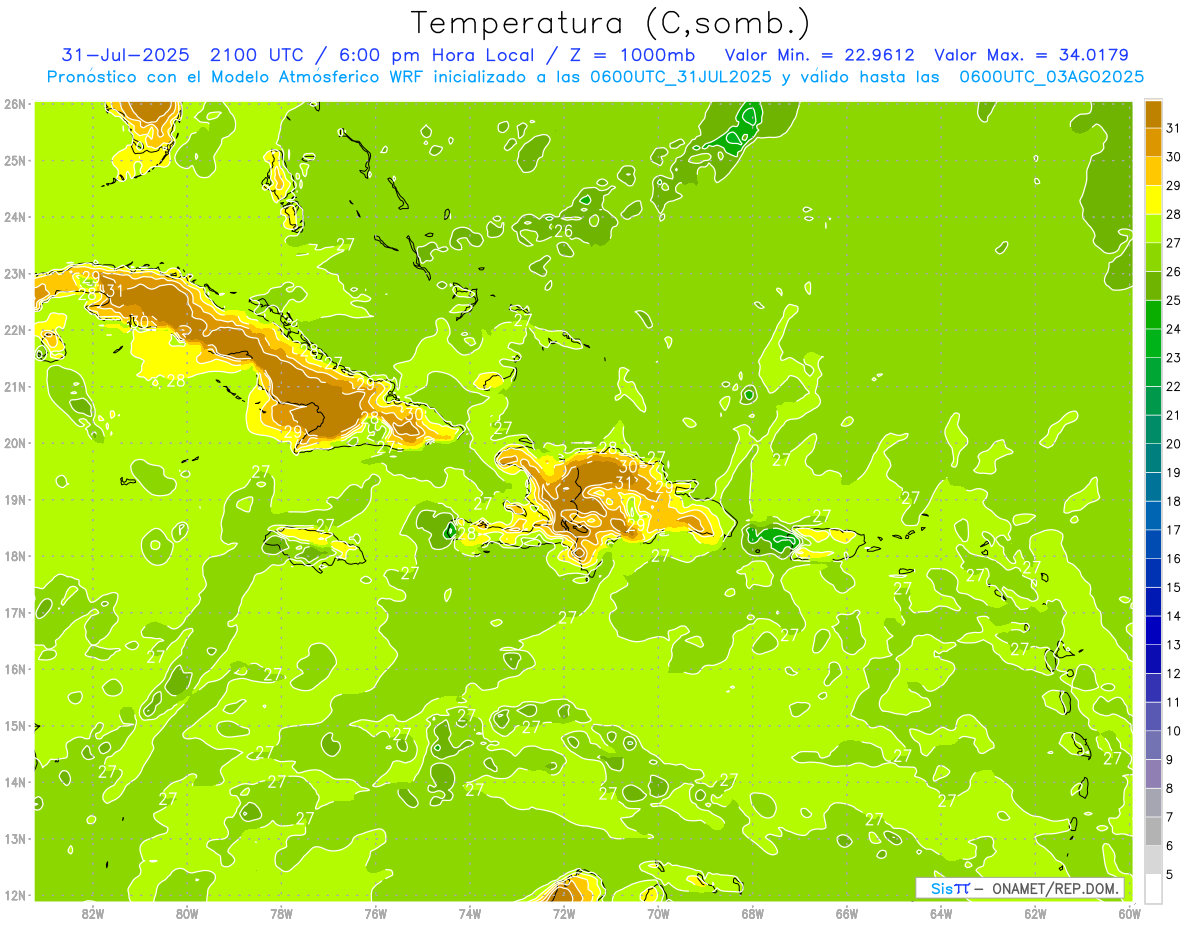Image resolution: width=1200 pixels, height=927 pixels.
Task: Click the "17N" latitude axis label
Action: pyautogui.click(x=14, y=613)
